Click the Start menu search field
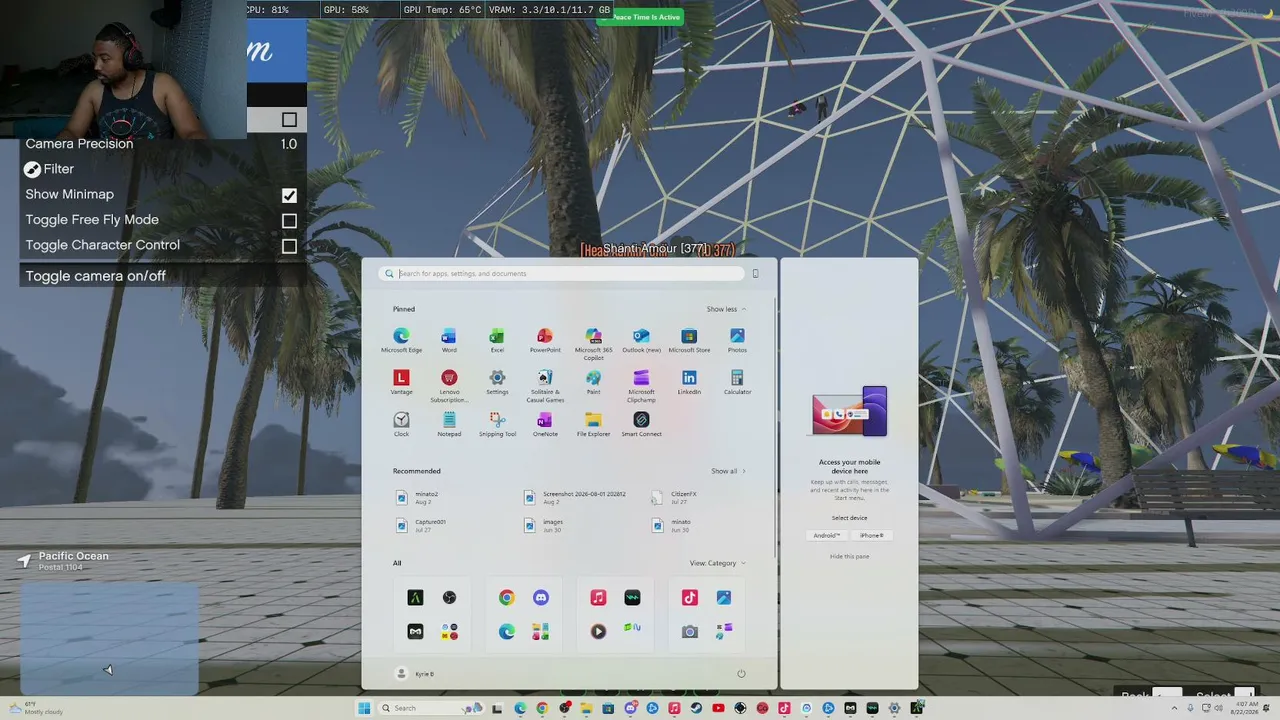The width and height of the screenshot is (1280, 720). (563, 273)
